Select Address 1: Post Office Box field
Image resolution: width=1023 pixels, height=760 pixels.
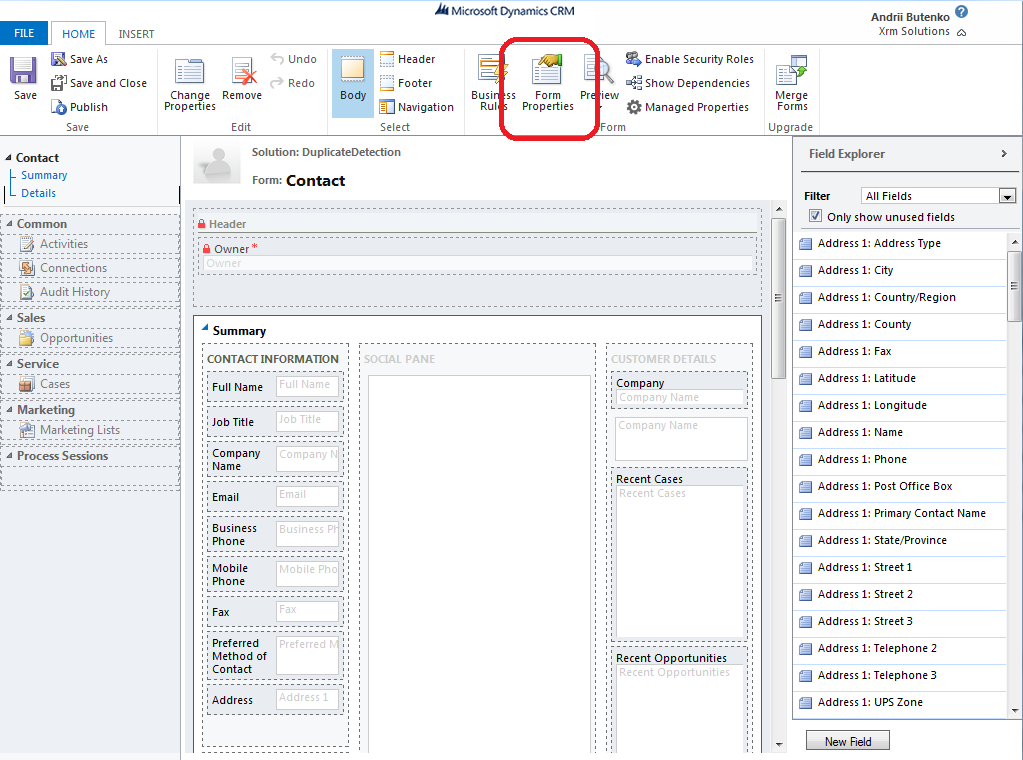901,487
